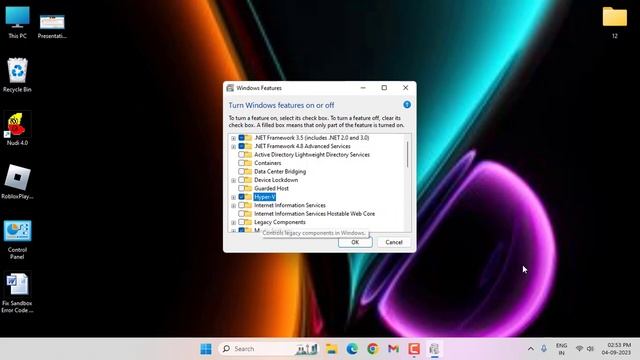The width and height of the screenshot is (640, 360).
Task: Enable Device Lockdown checkbox
Action: pos(242,180)
